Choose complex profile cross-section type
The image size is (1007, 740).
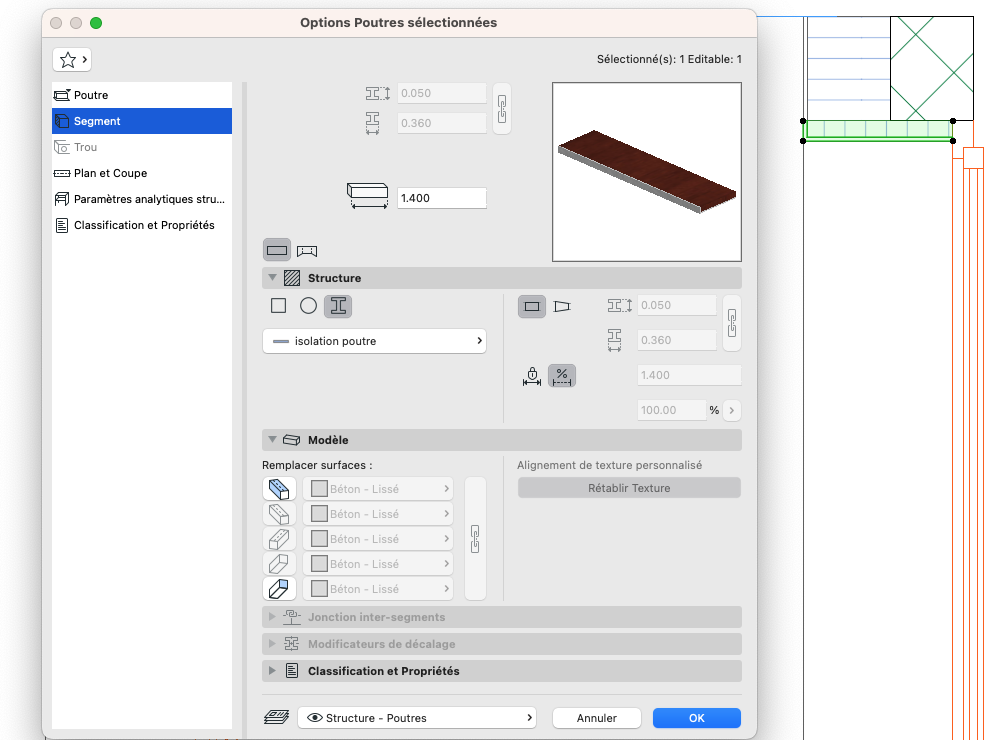pyautogui.click(x=338, y=306)
